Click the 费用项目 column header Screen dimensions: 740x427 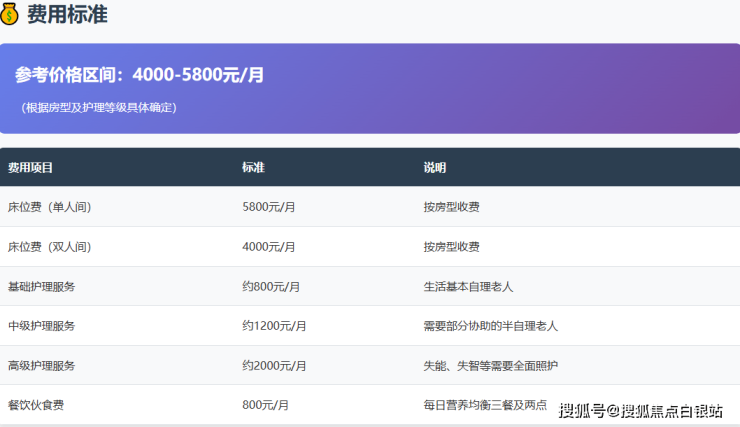pos(31,167)
